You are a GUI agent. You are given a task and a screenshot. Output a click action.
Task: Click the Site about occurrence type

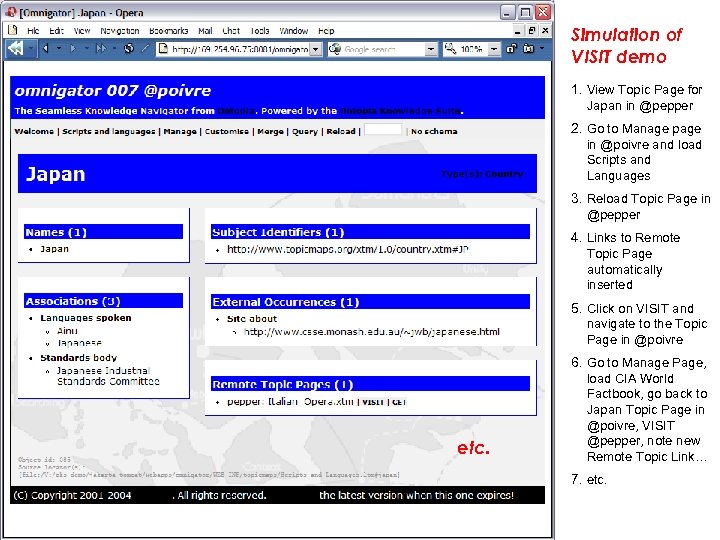pyautogui.click(x=252, y=319)
